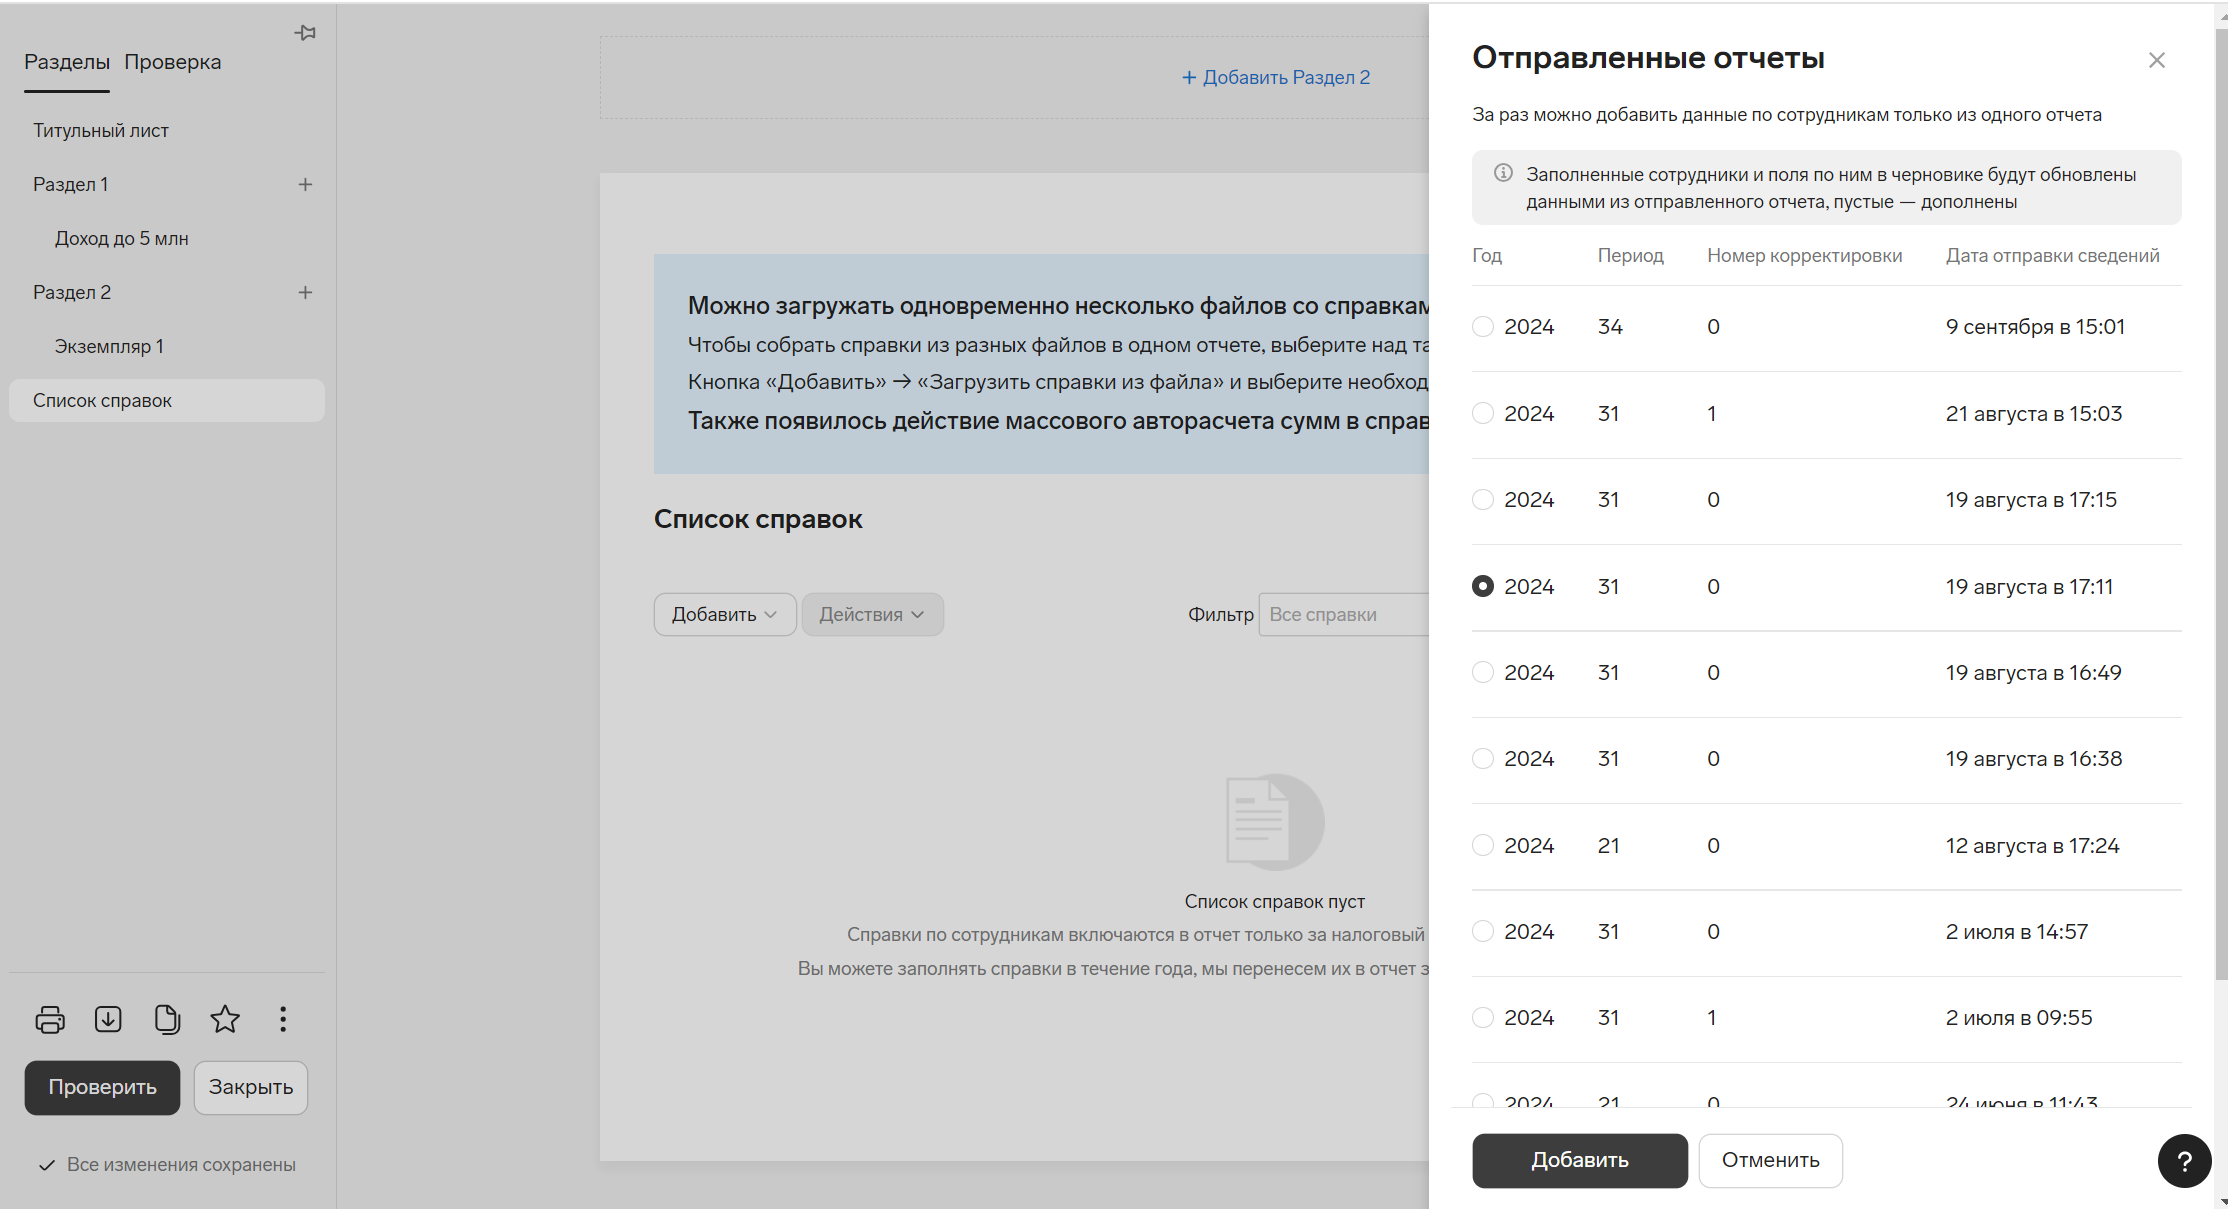
Task: Click the copy document icon
Action: 167,1019
